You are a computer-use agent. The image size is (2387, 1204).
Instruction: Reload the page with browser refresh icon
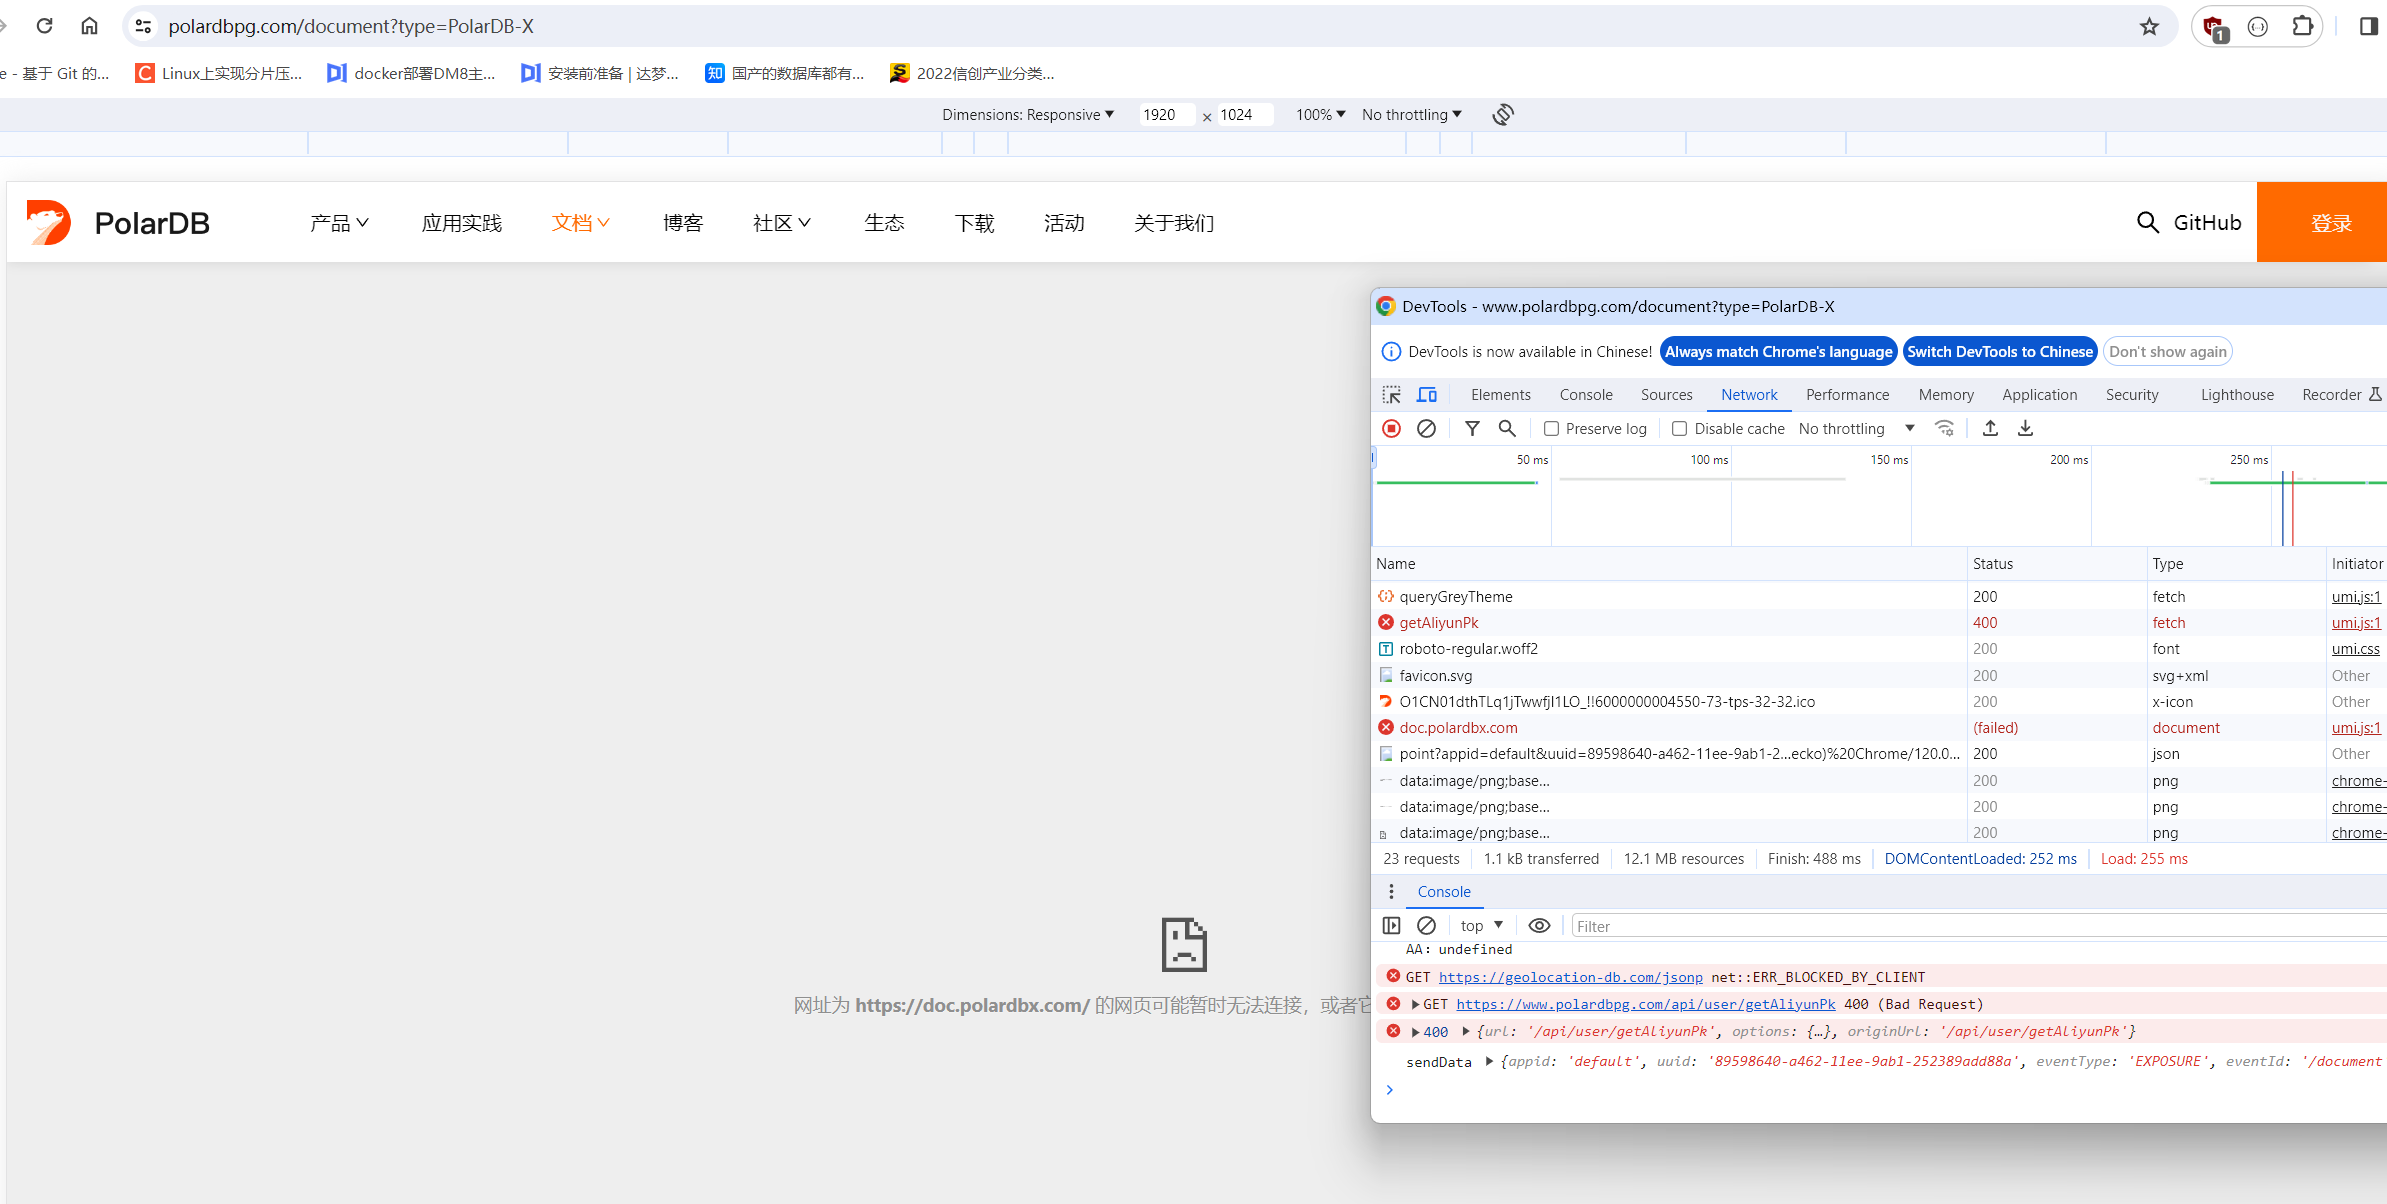44,26
